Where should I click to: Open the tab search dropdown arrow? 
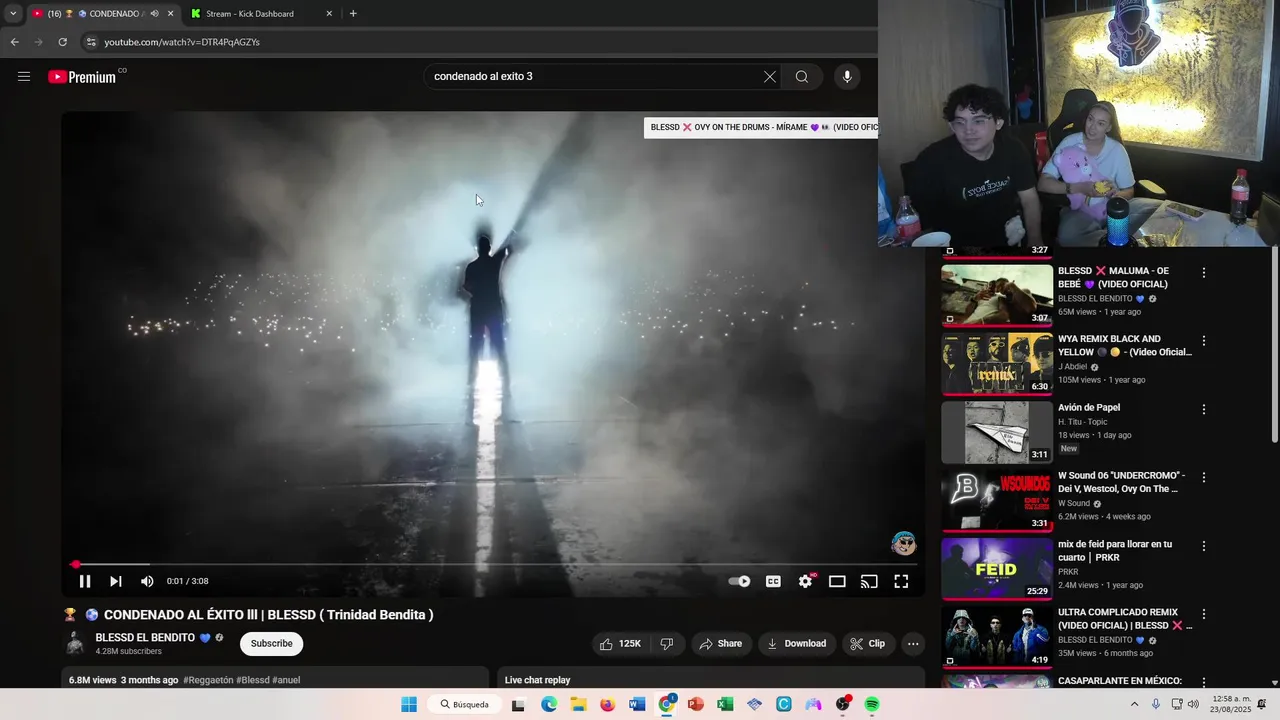pyautogui.click(x=13, y=14)
